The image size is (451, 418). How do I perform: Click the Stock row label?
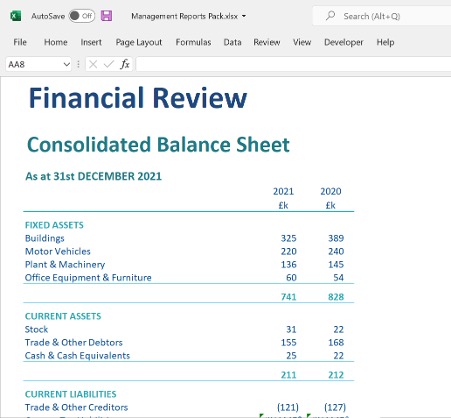pyautogui.click(x=36, y=329)
